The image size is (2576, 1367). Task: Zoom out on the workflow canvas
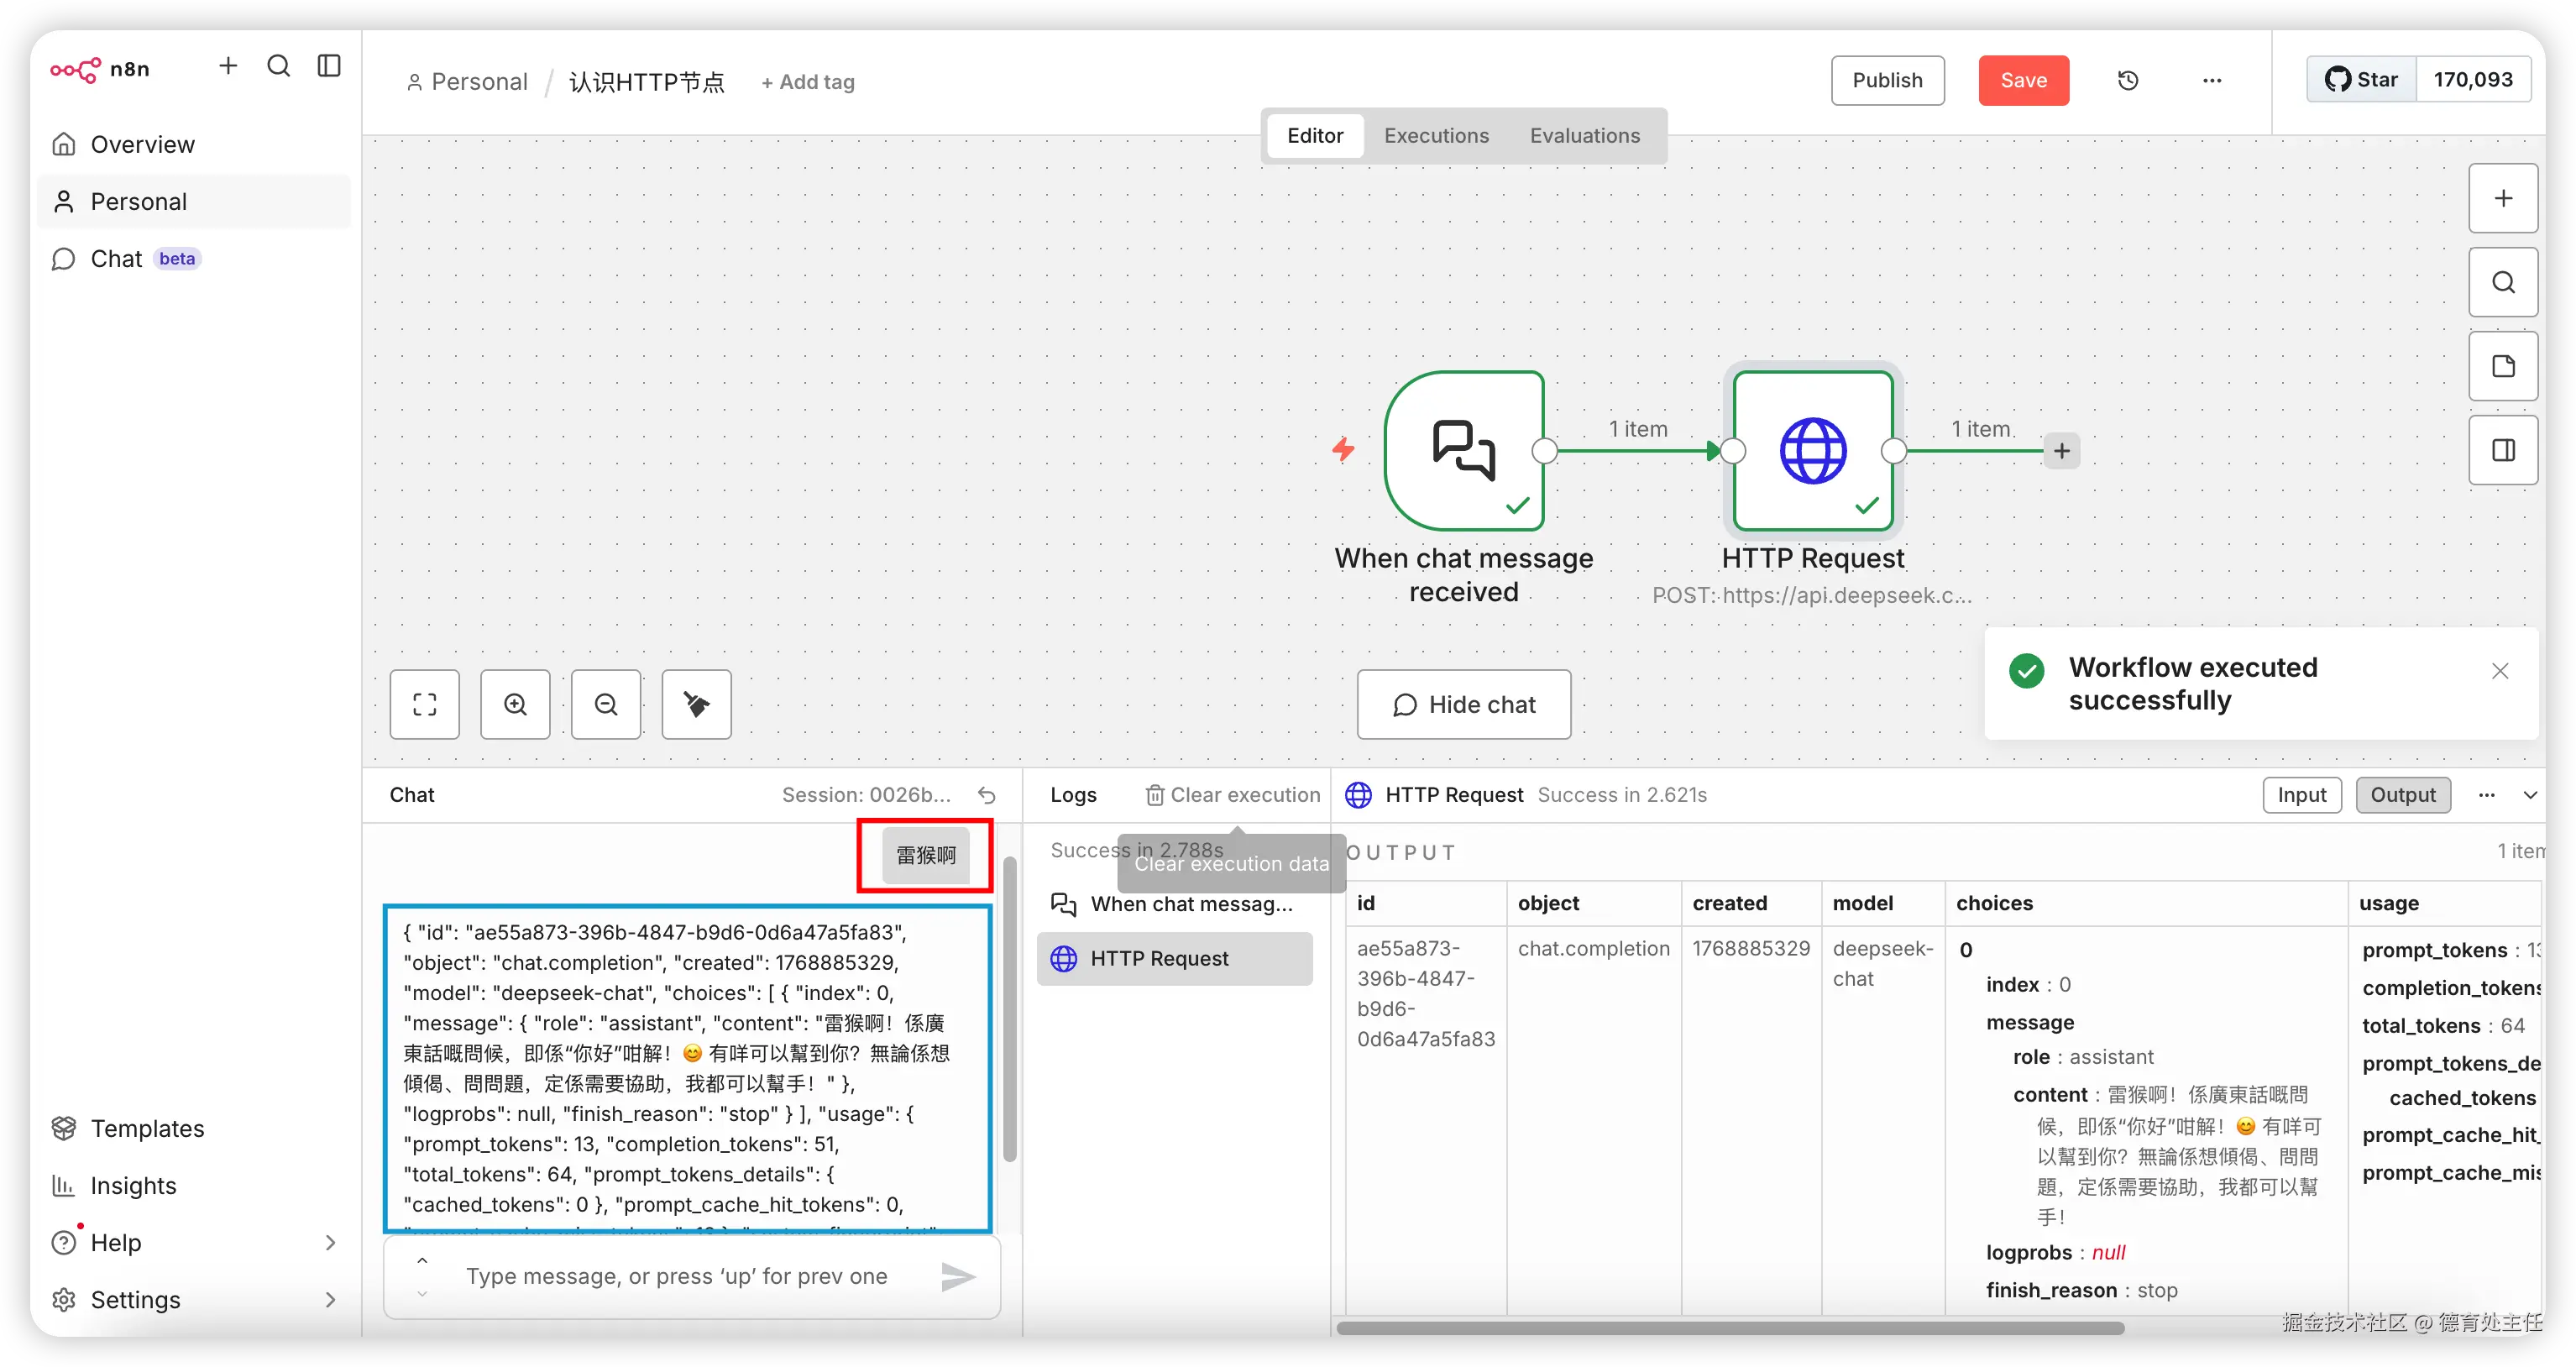pos(606,705)
